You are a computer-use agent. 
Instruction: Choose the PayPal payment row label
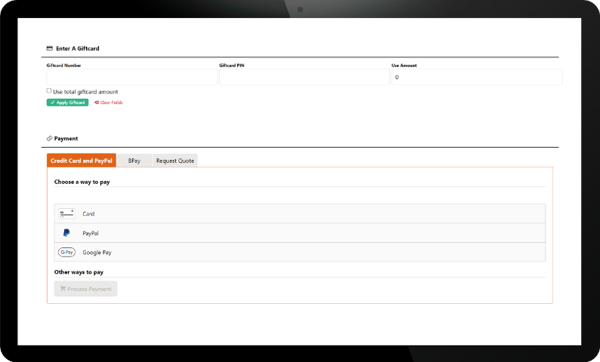point(90,233)
